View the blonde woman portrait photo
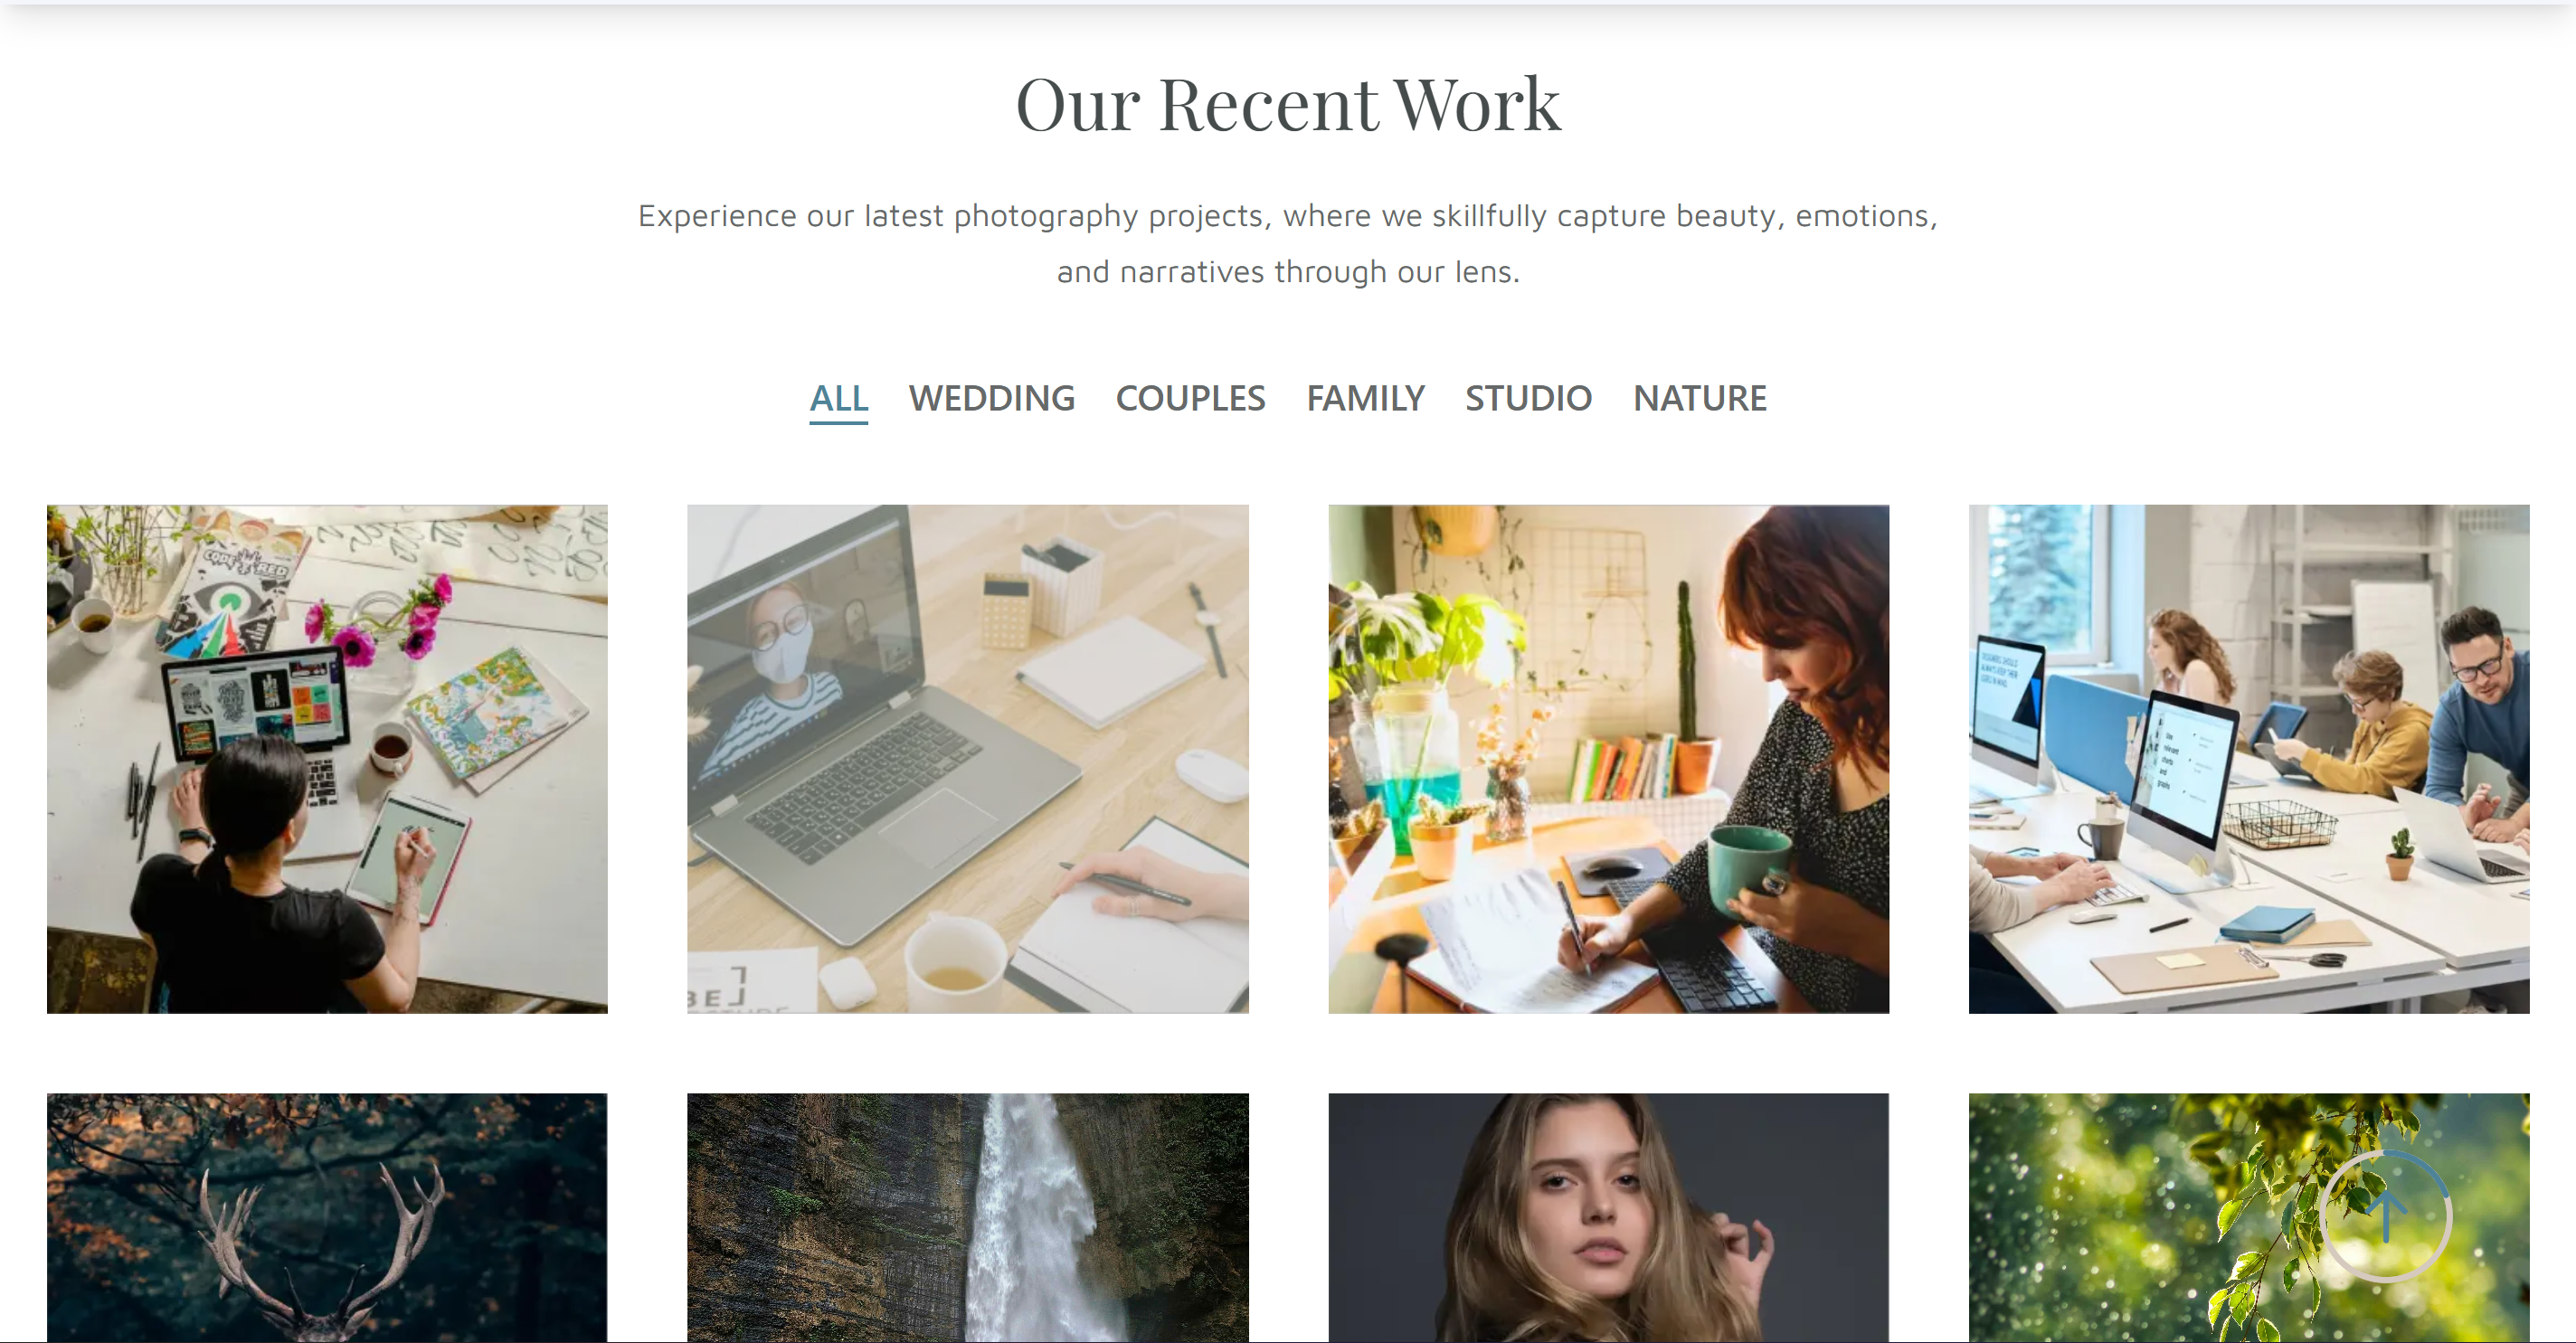 1608,1217
